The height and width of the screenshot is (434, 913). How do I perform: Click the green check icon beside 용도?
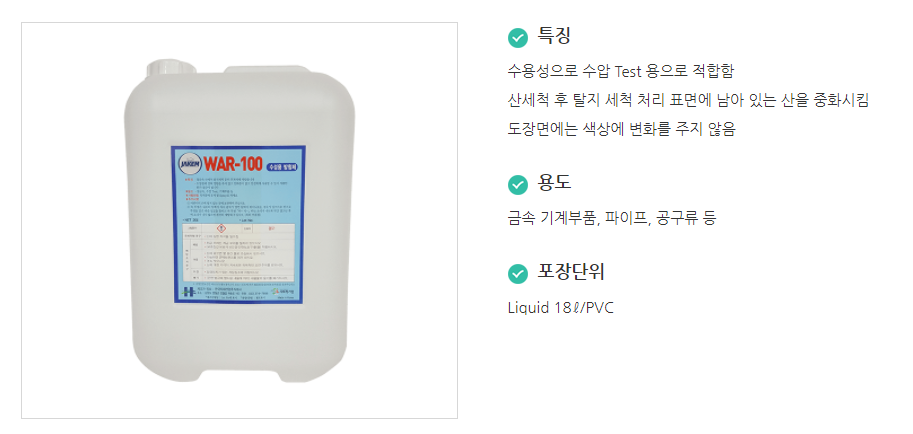[x=518, y=185]
